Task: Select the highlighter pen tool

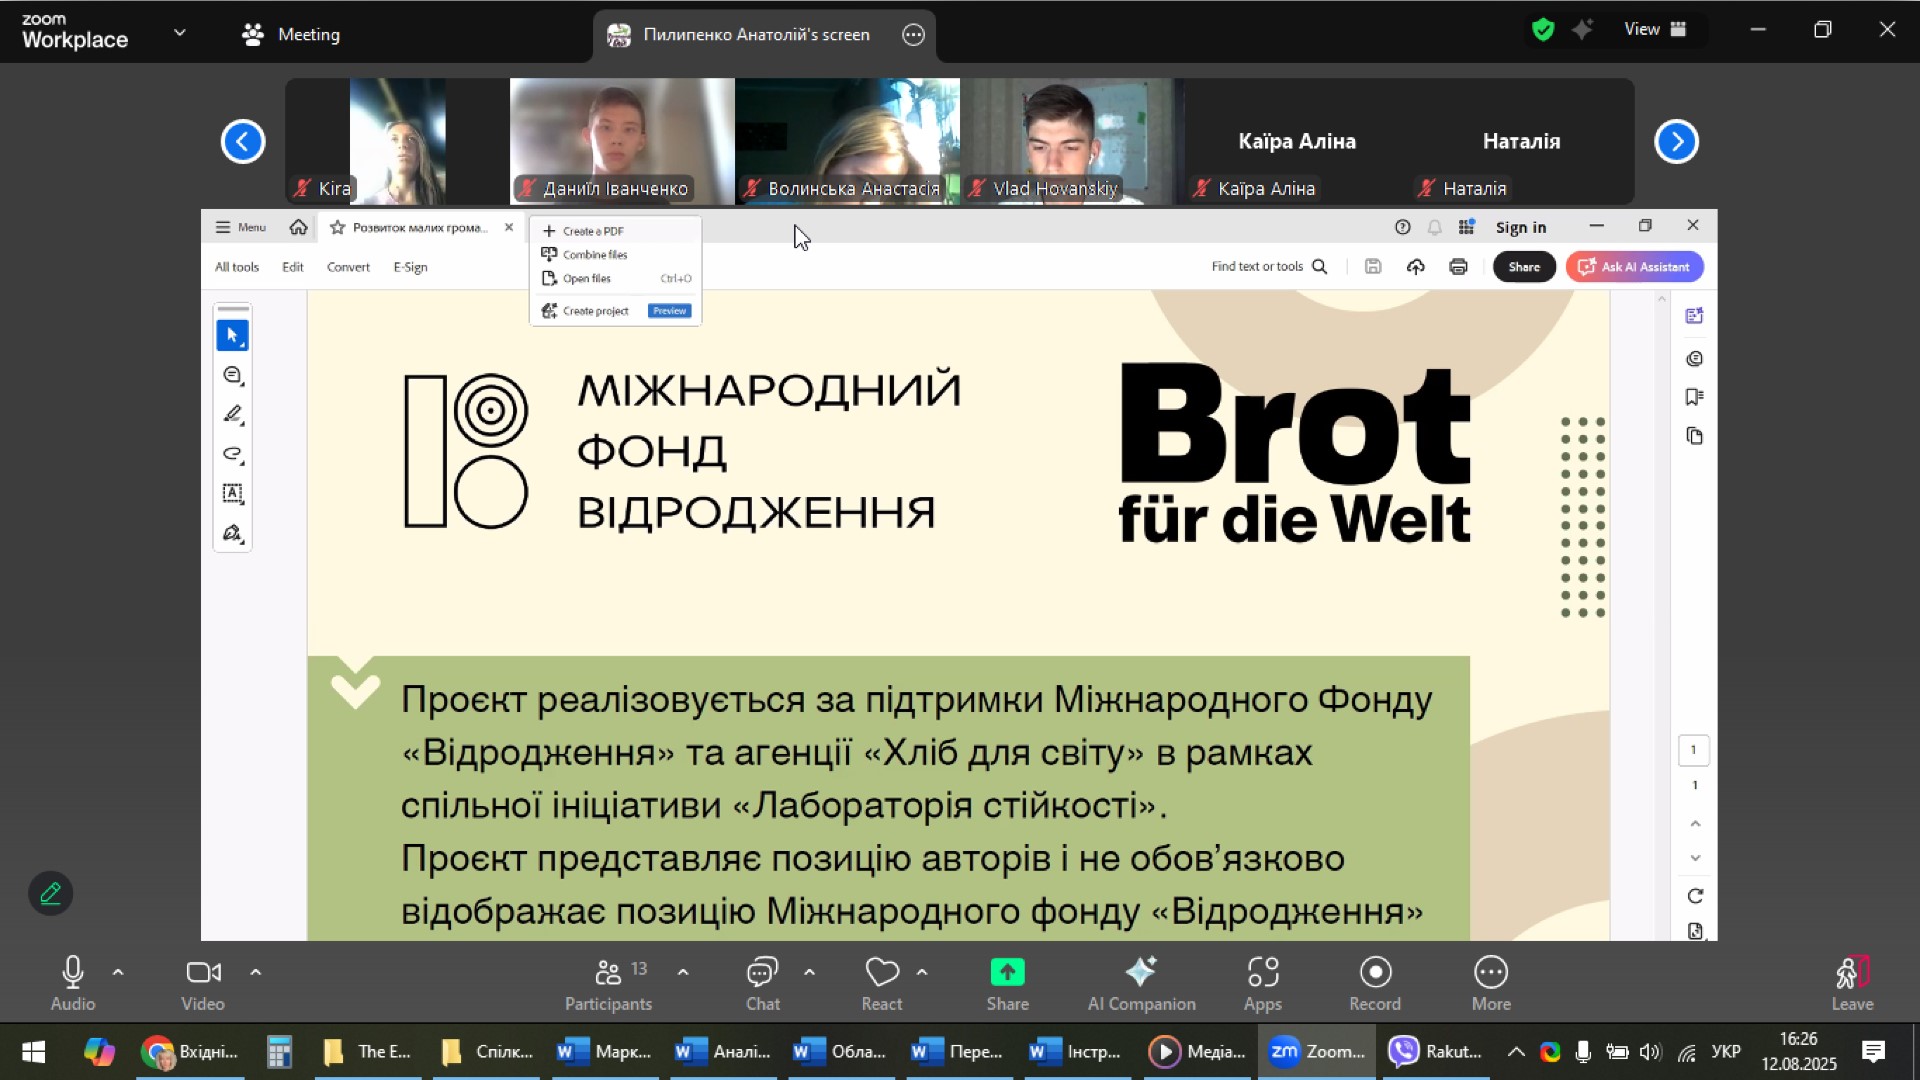Action: coord(233,414)
